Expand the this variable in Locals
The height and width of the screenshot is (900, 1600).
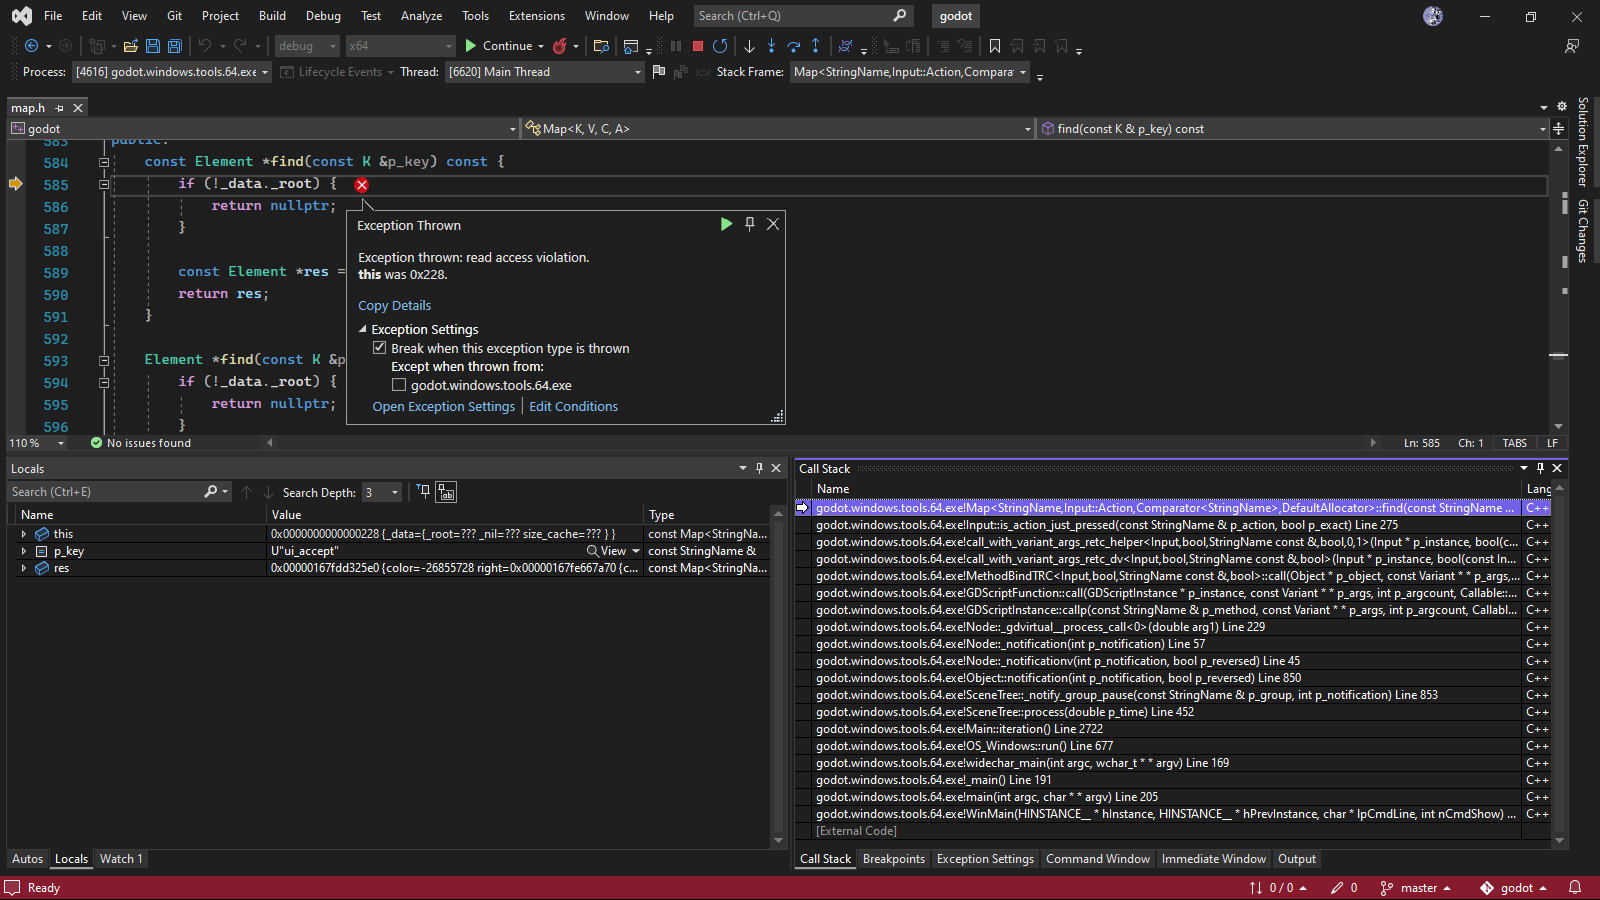(x=24, y=533)
